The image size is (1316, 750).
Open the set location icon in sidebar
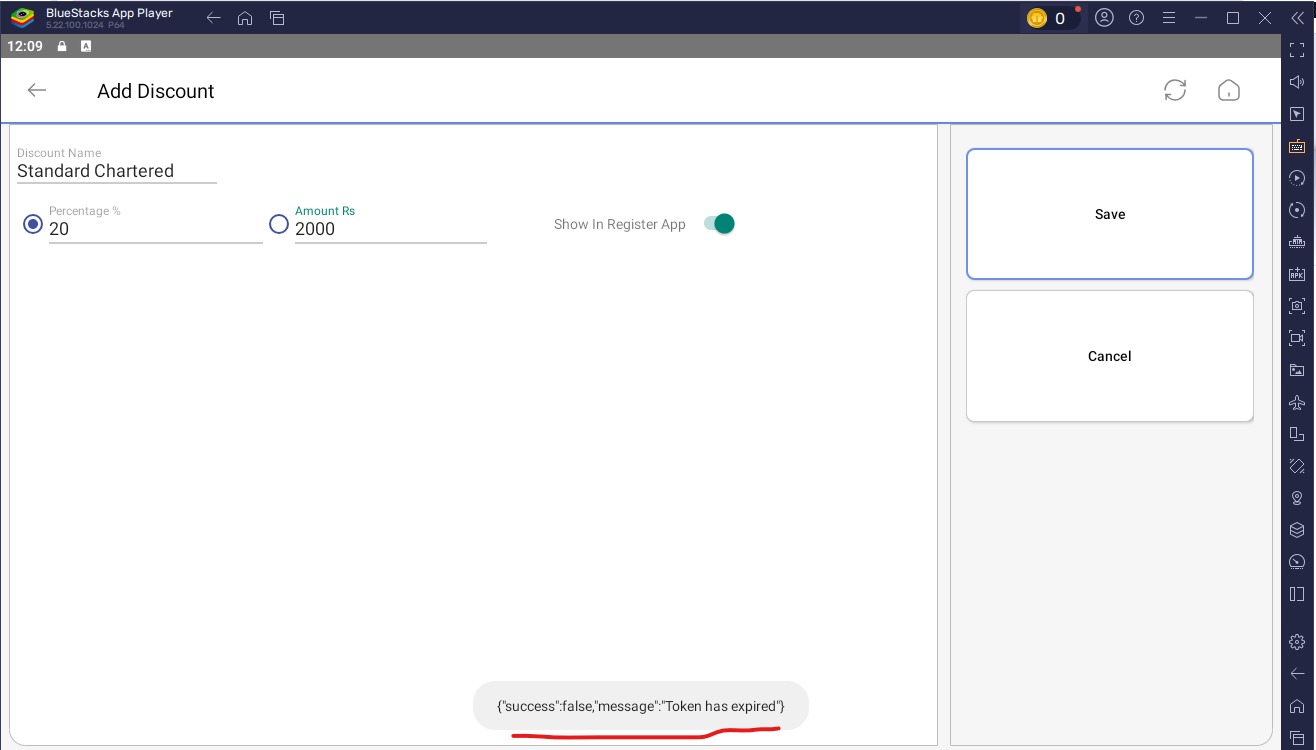(x=1297, y=498)
